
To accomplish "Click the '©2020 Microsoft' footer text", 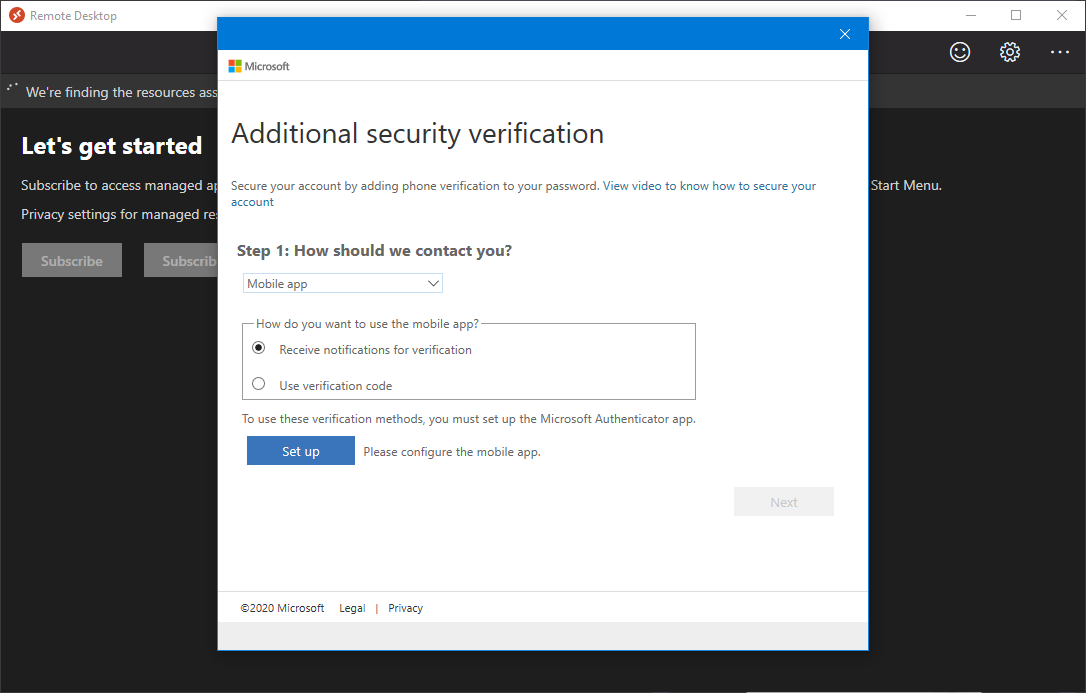I will coord(282,608).
